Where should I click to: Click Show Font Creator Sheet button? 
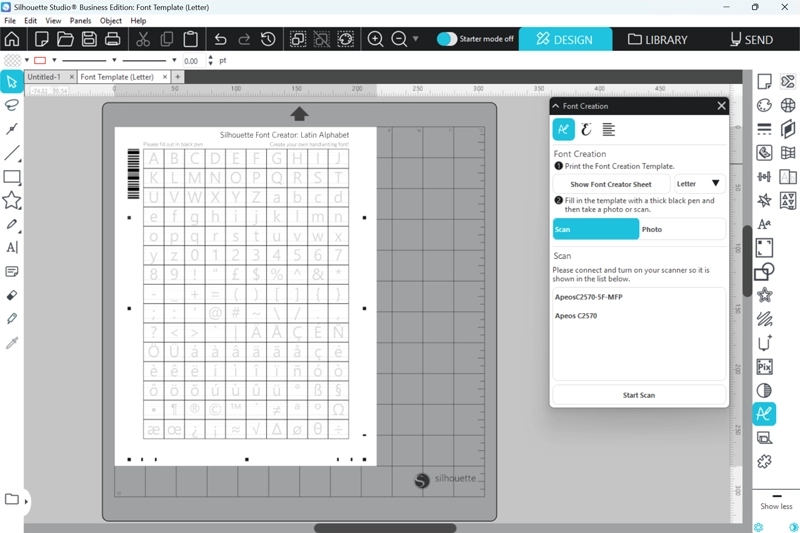(x=611, y=184)
